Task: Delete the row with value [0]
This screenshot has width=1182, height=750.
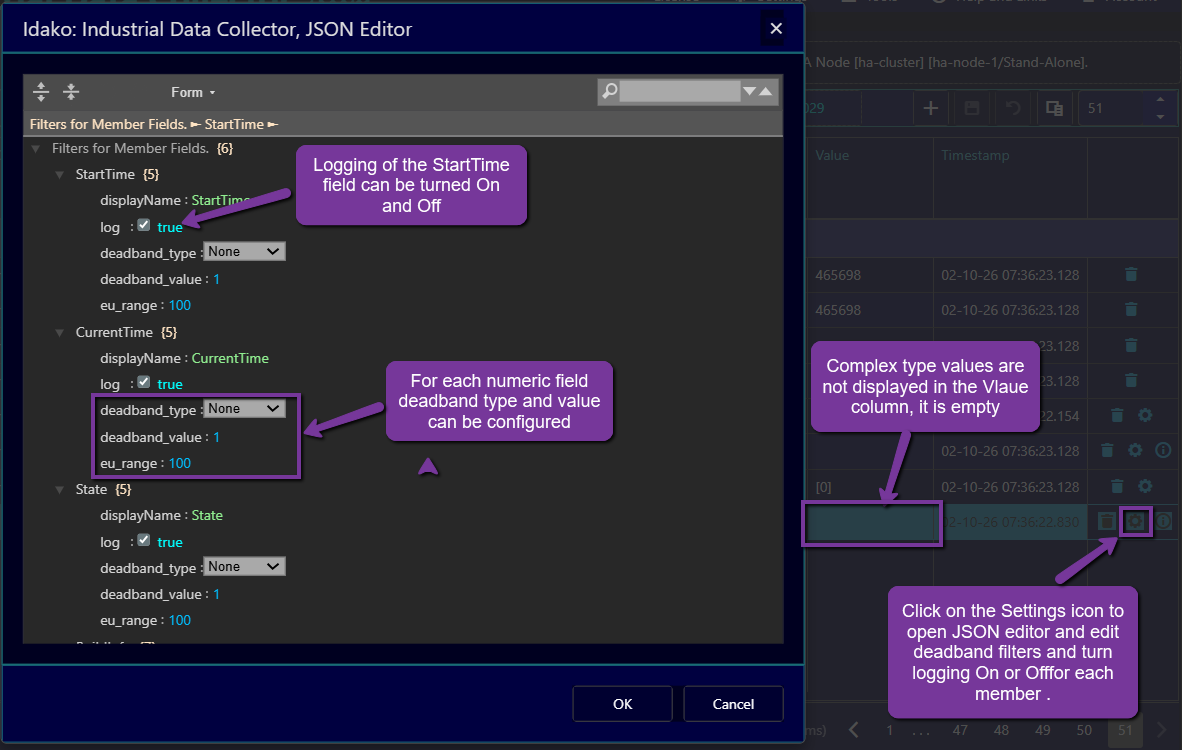Action: pos(1117,486)
